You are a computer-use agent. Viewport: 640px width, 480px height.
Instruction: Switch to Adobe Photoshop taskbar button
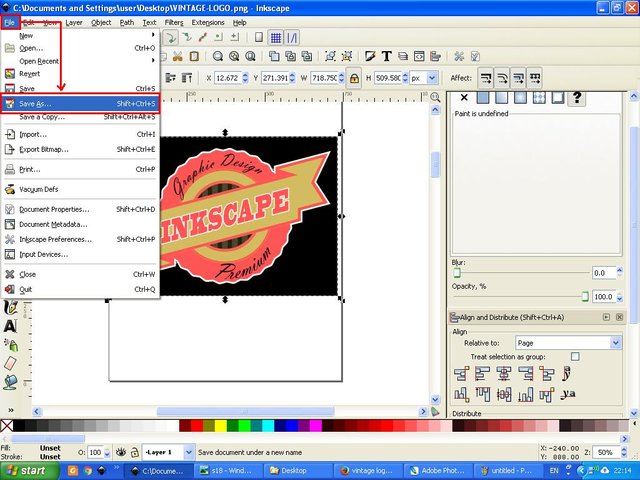pos(438,471)
